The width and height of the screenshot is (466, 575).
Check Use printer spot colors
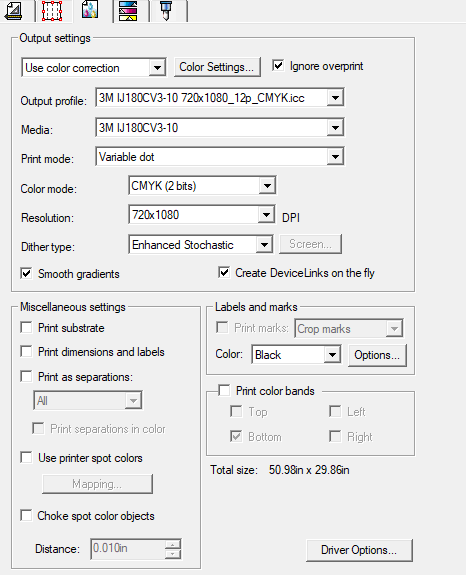[x=26, y=458]
